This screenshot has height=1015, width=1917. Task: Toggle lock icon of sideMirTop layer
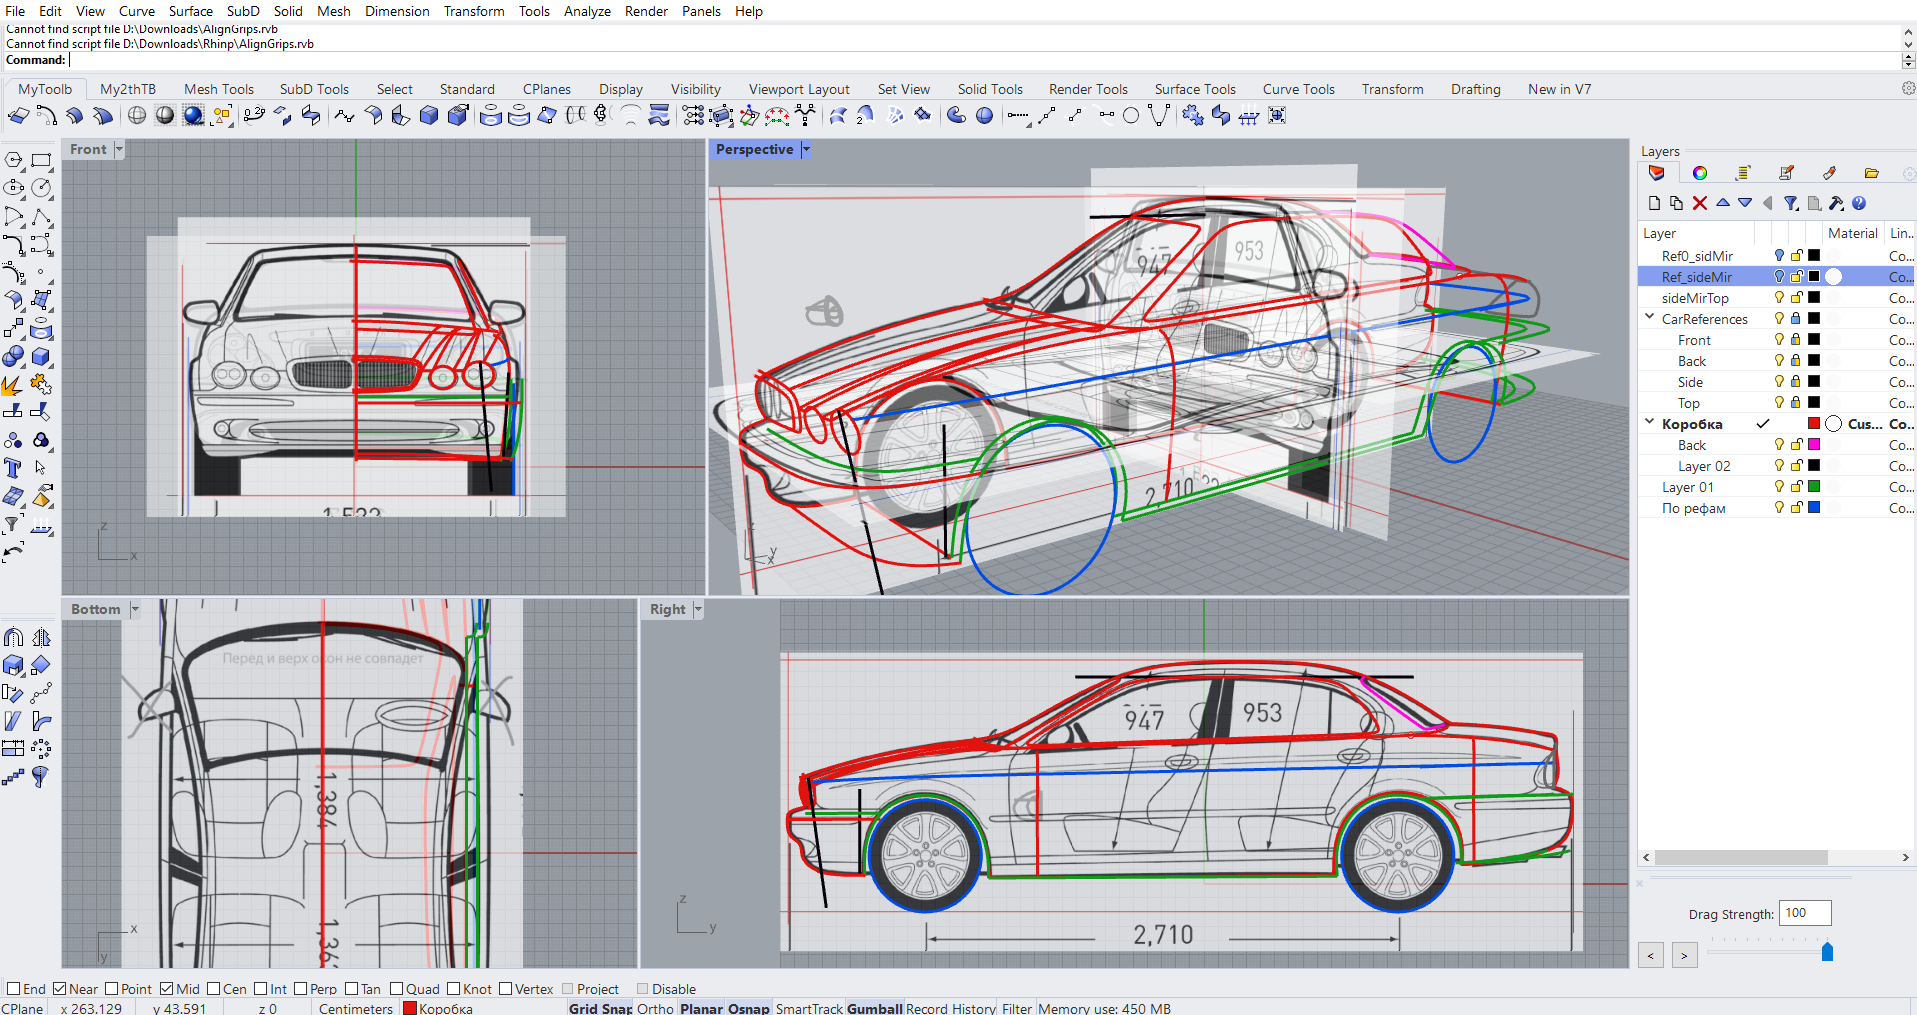click(x=1796, y=298)
